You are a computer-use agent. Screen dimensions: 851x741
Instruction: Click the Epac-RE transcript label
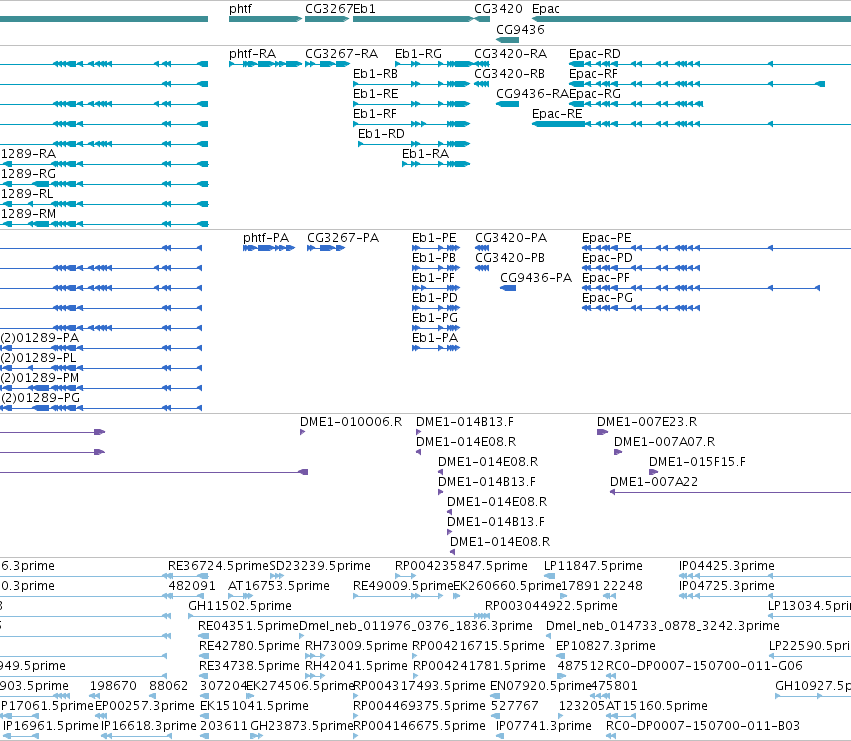557,114
